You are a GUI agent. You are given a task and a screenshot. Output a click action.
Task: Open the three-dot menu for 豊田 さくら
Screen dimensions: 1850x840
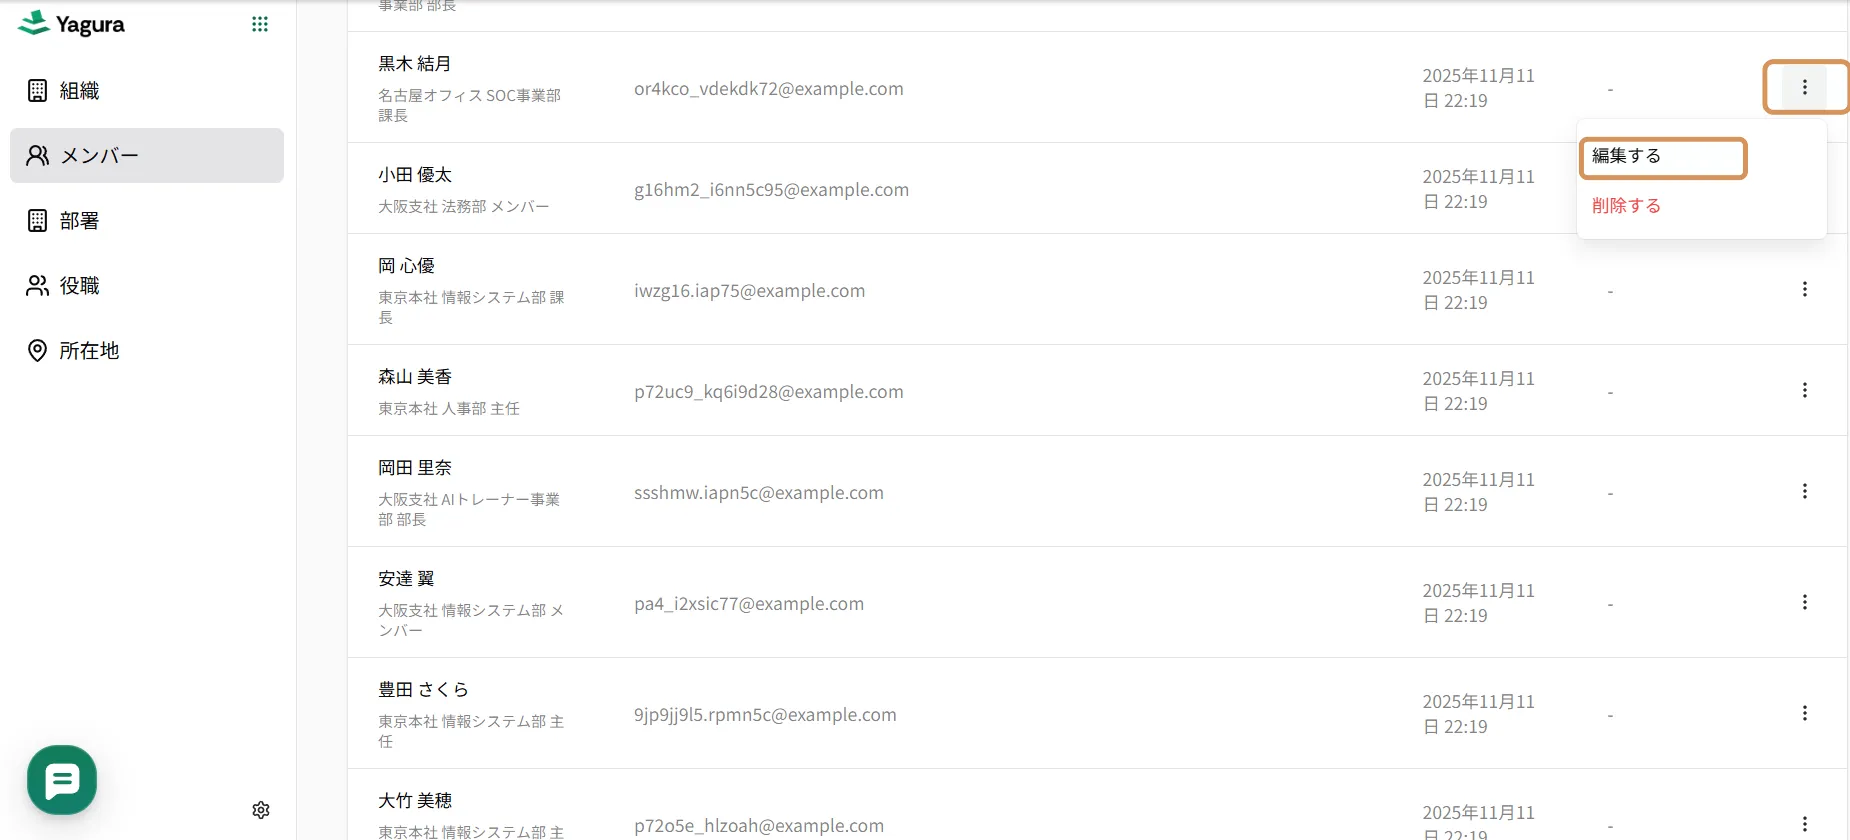(1804, 713)
